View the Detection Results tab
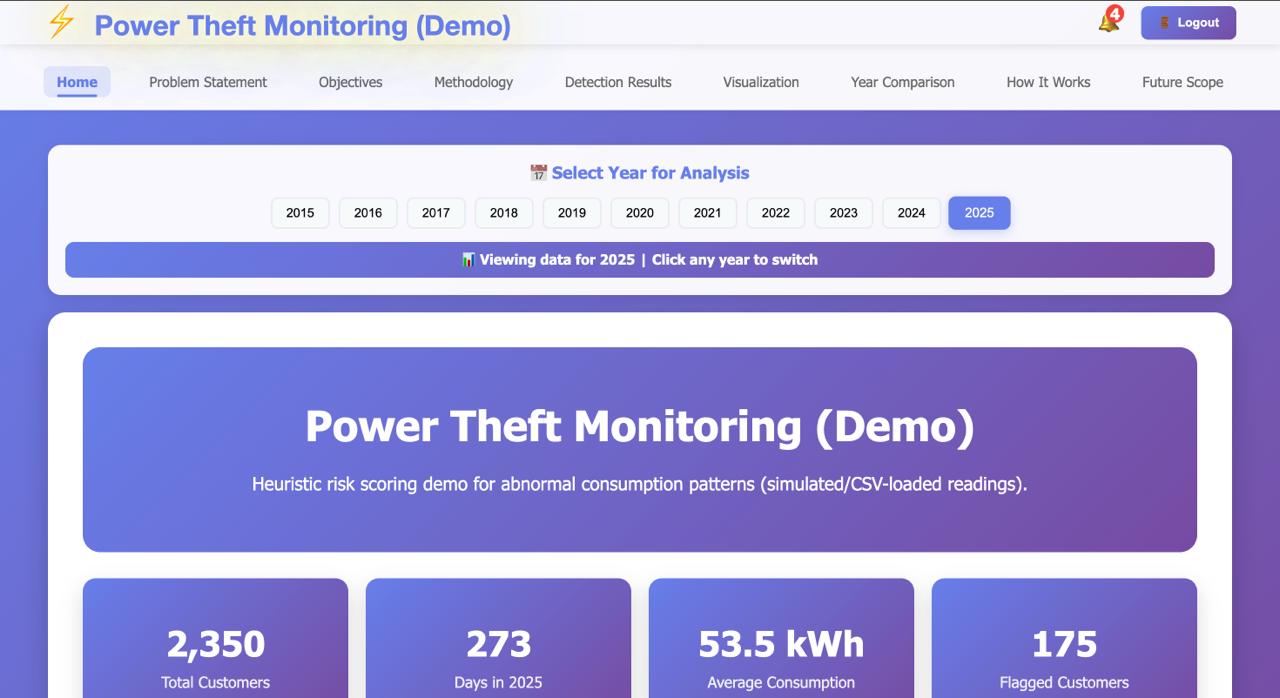Screen dimensions: 1280x698 pyautogui.click(x=618, y=82)
